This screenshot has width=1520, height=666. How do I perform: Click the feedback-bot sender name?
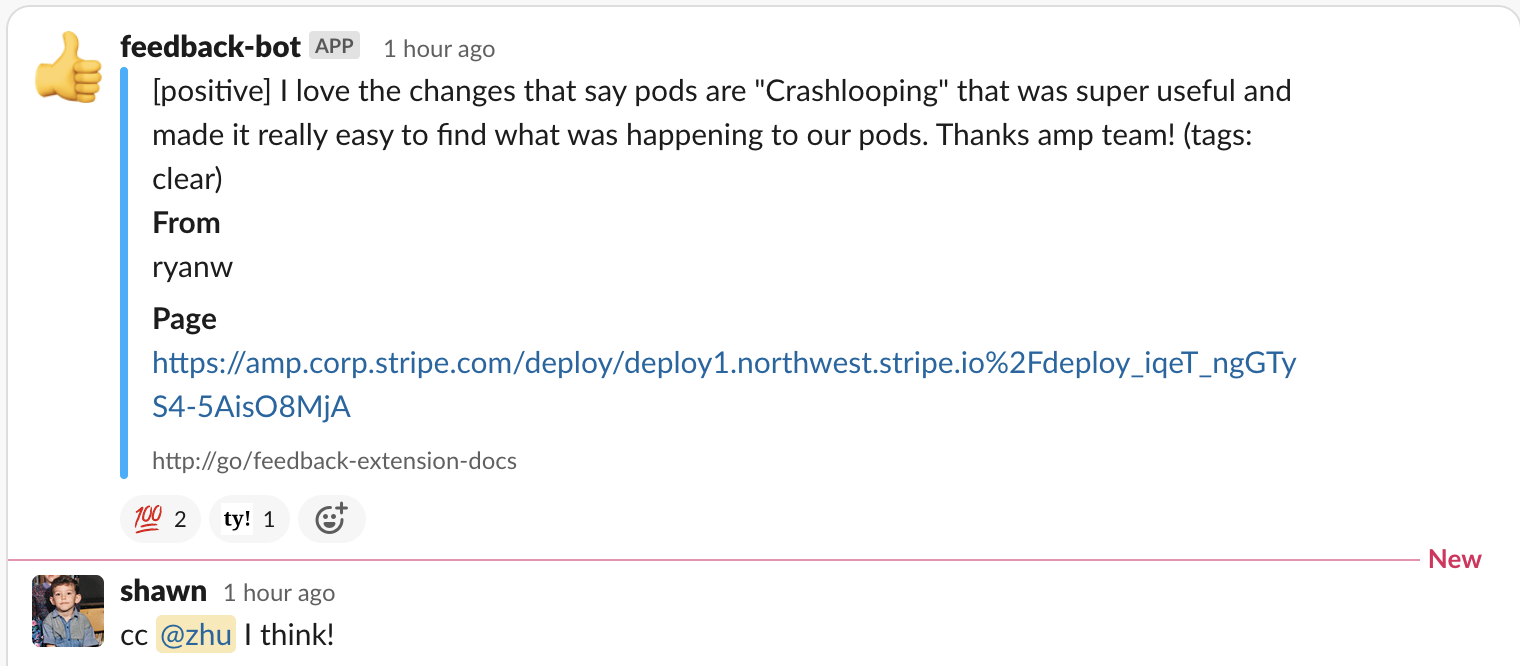point(210,46)
